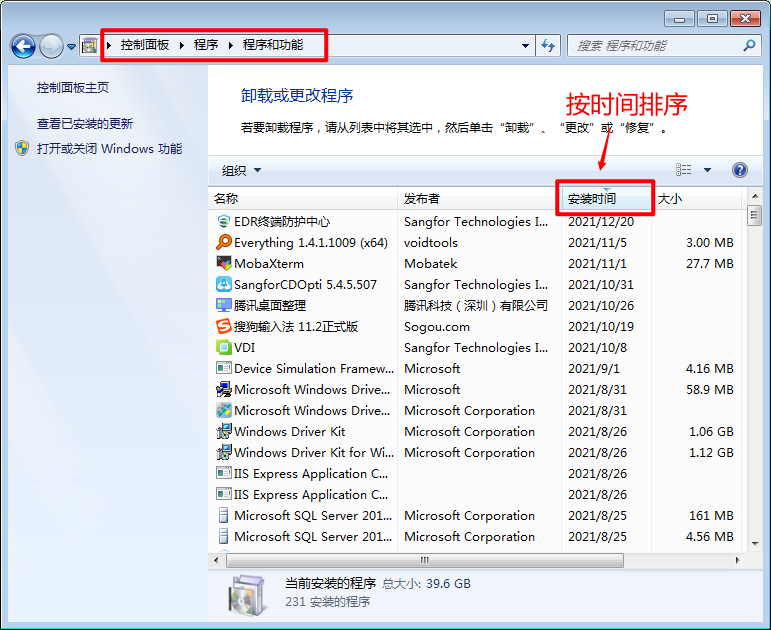771x630 pixels.
Task: Open help via blue question mark icon
Action: 740,170
